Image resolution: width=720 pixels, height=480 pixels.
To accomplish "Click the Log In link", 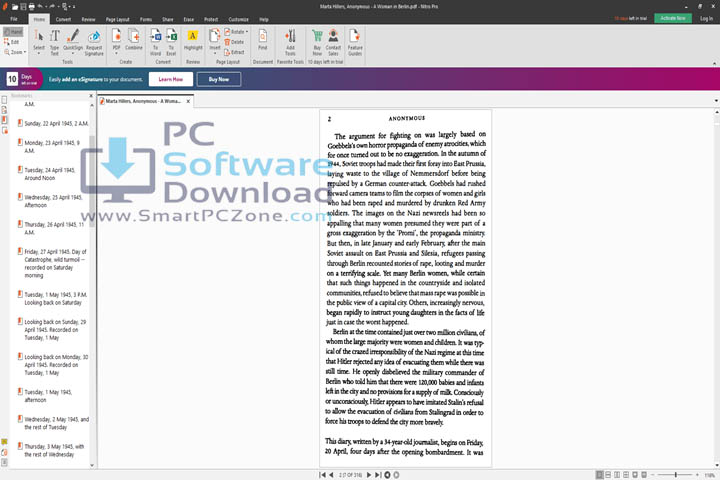I will tap(706, 18).
